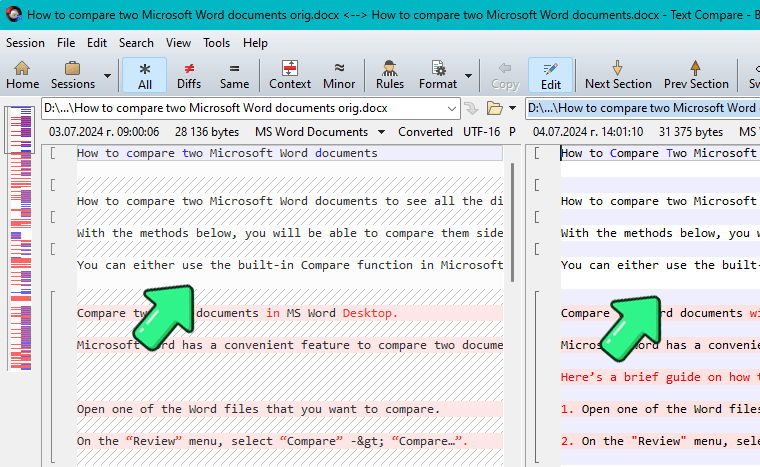
Task: Click the Beyond Compare app icon in title bar
Action: [14, 15]
